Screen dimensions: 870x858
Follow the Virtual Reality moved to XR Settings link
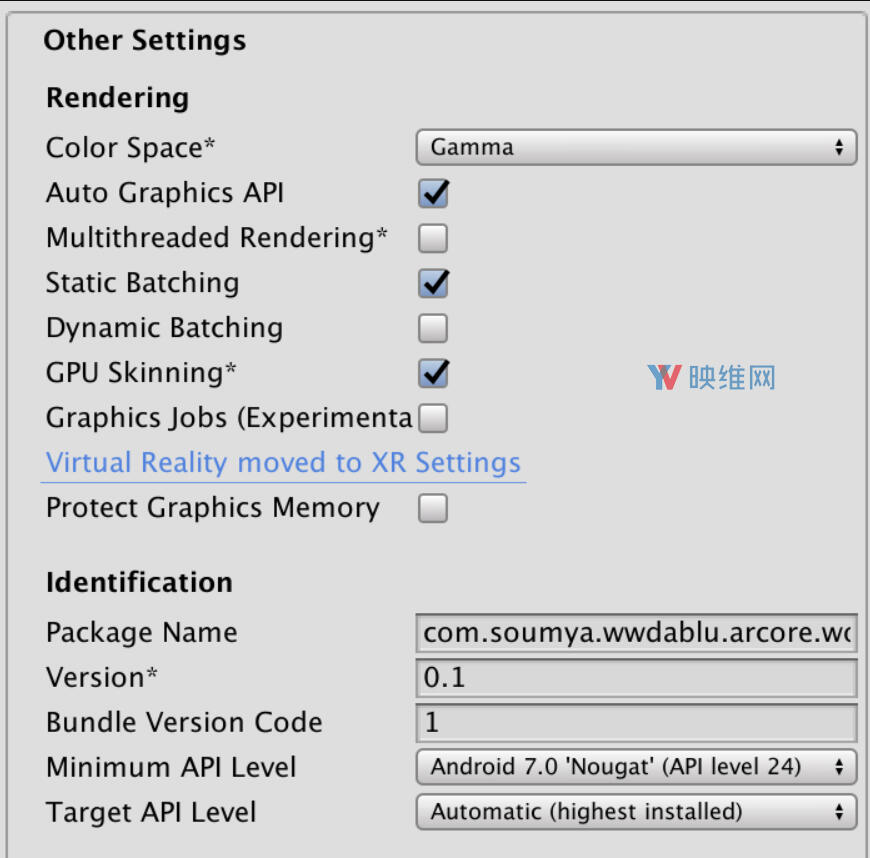pos(283,463)
